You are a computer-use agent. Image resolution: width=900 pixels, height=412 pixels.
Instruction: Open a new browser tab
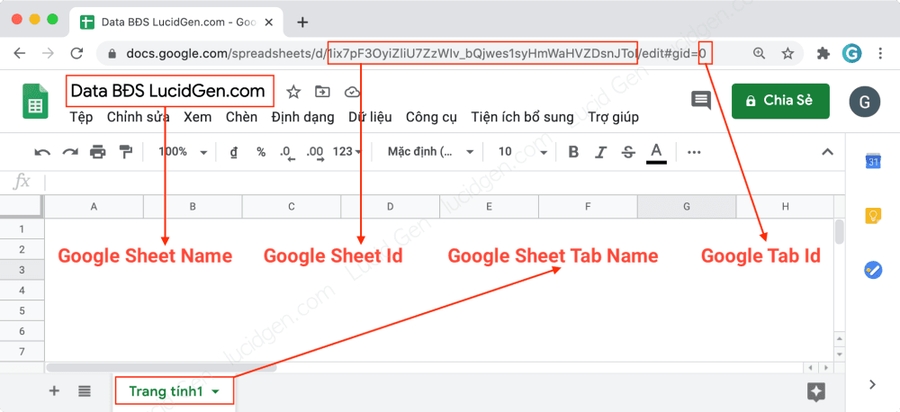302,22
